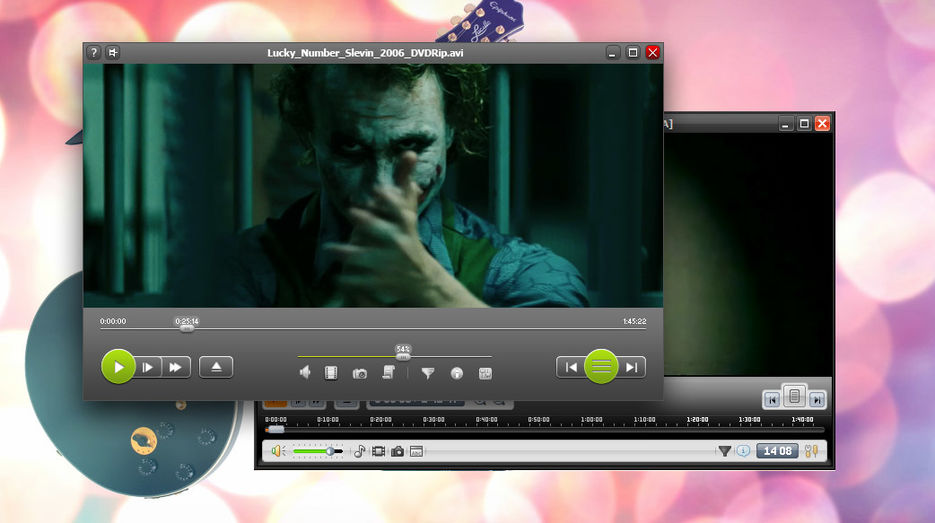Minimize the front player window
Viewport: 935px width, 523px height.
coord(612,52)
